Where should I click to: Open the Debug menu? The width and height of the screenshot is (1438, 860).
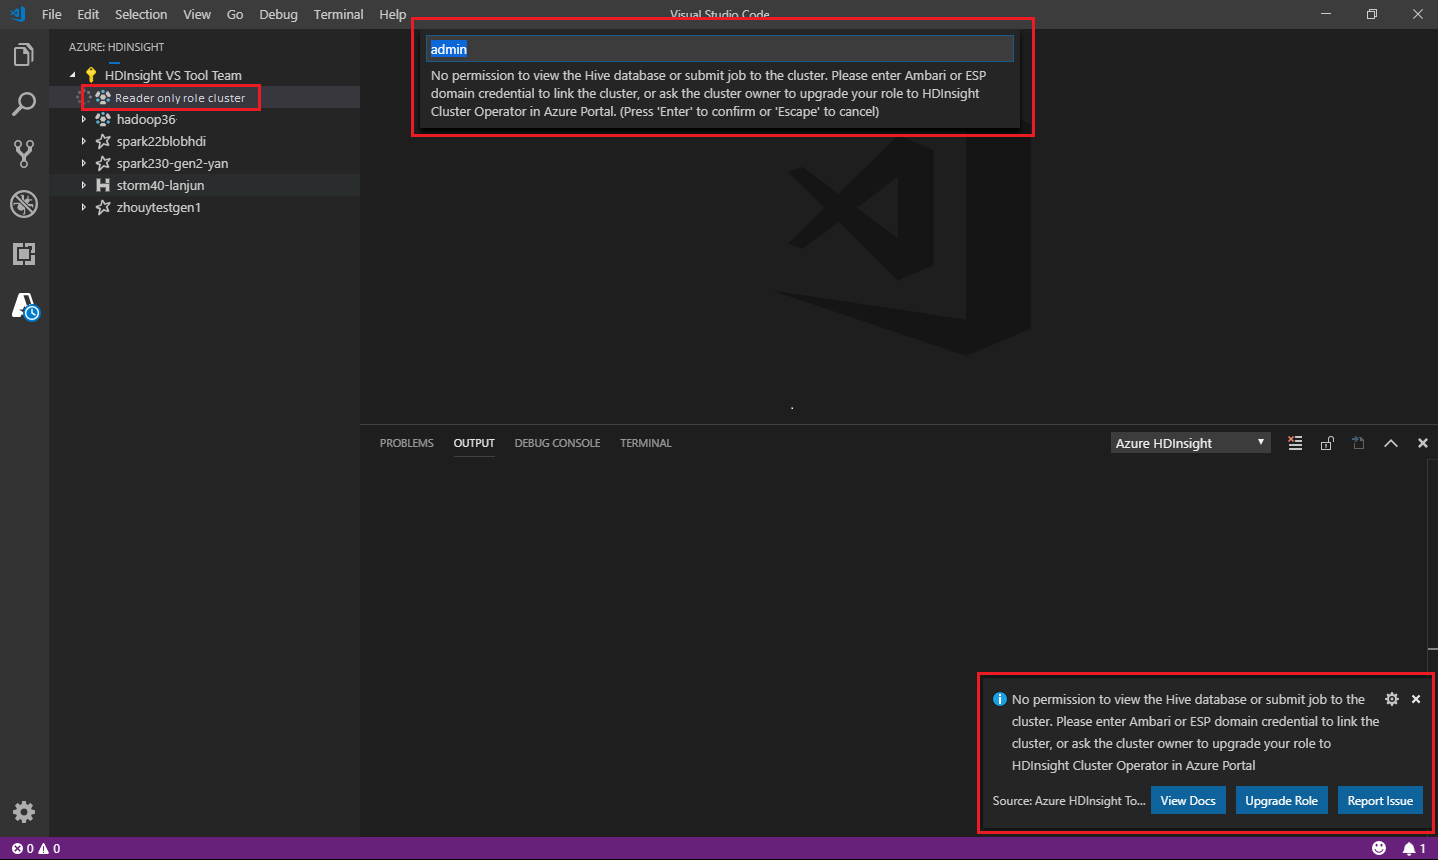[x=277, y=14]
